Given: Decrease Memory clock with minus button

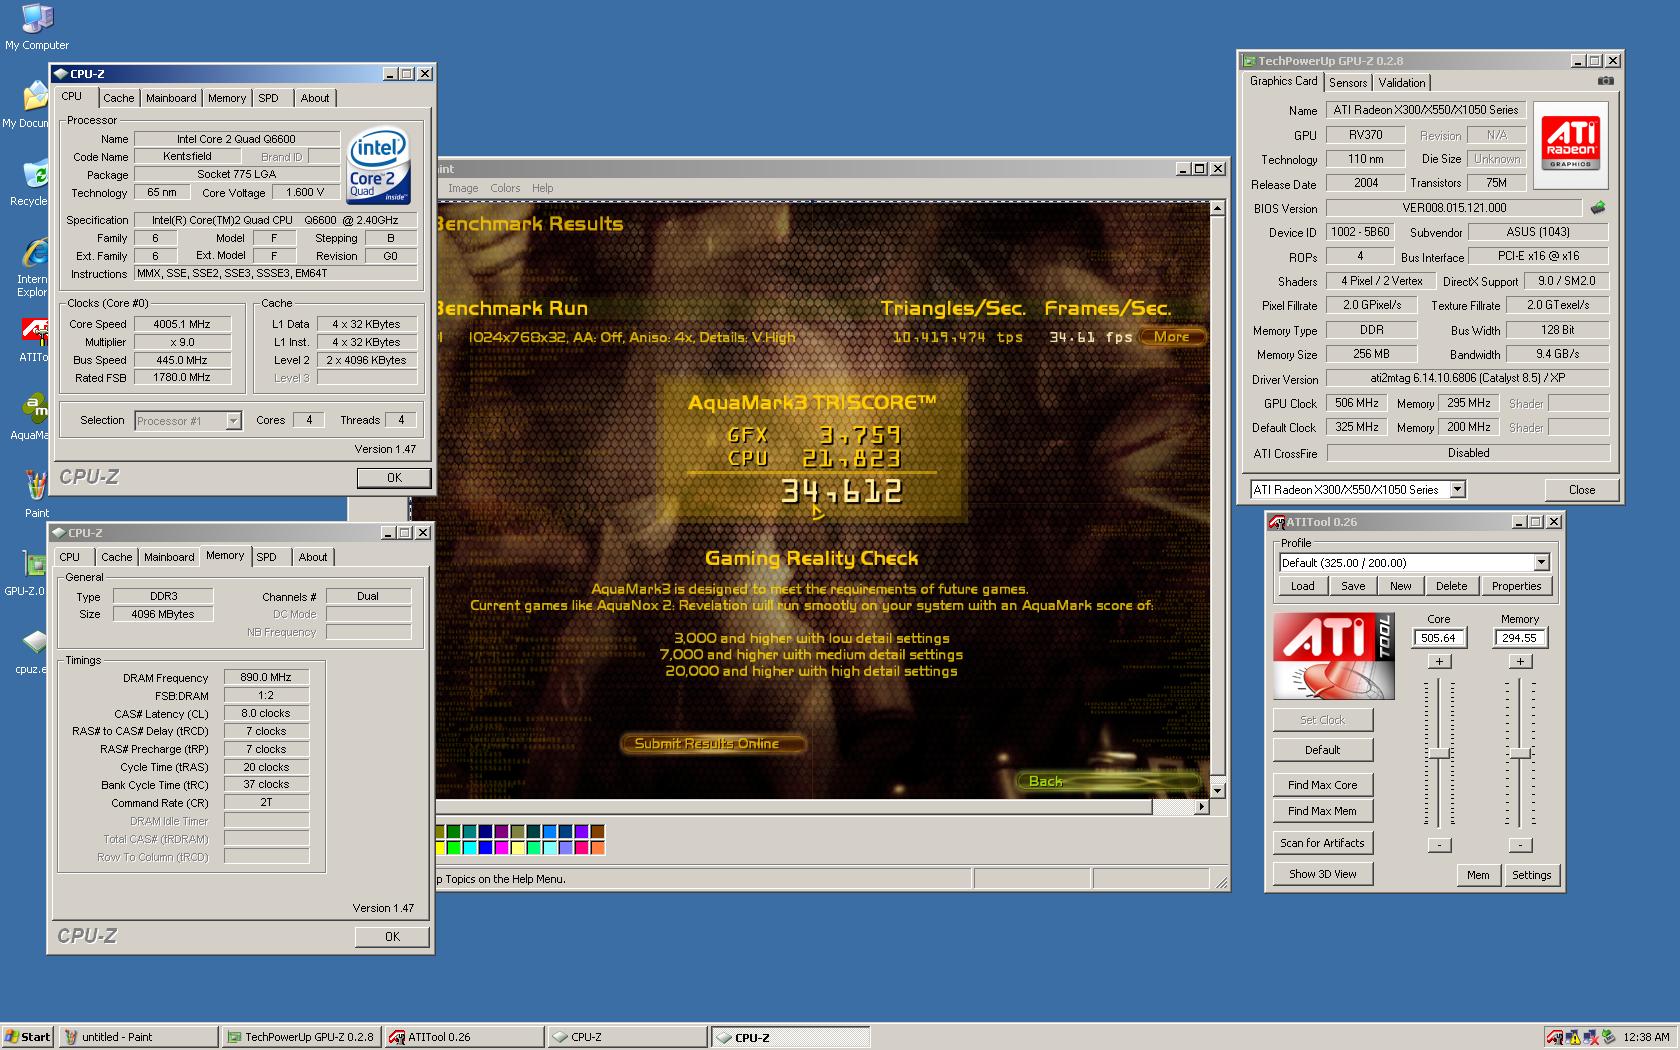Looking at the screenshot, I should click(x=1520, y=845).
